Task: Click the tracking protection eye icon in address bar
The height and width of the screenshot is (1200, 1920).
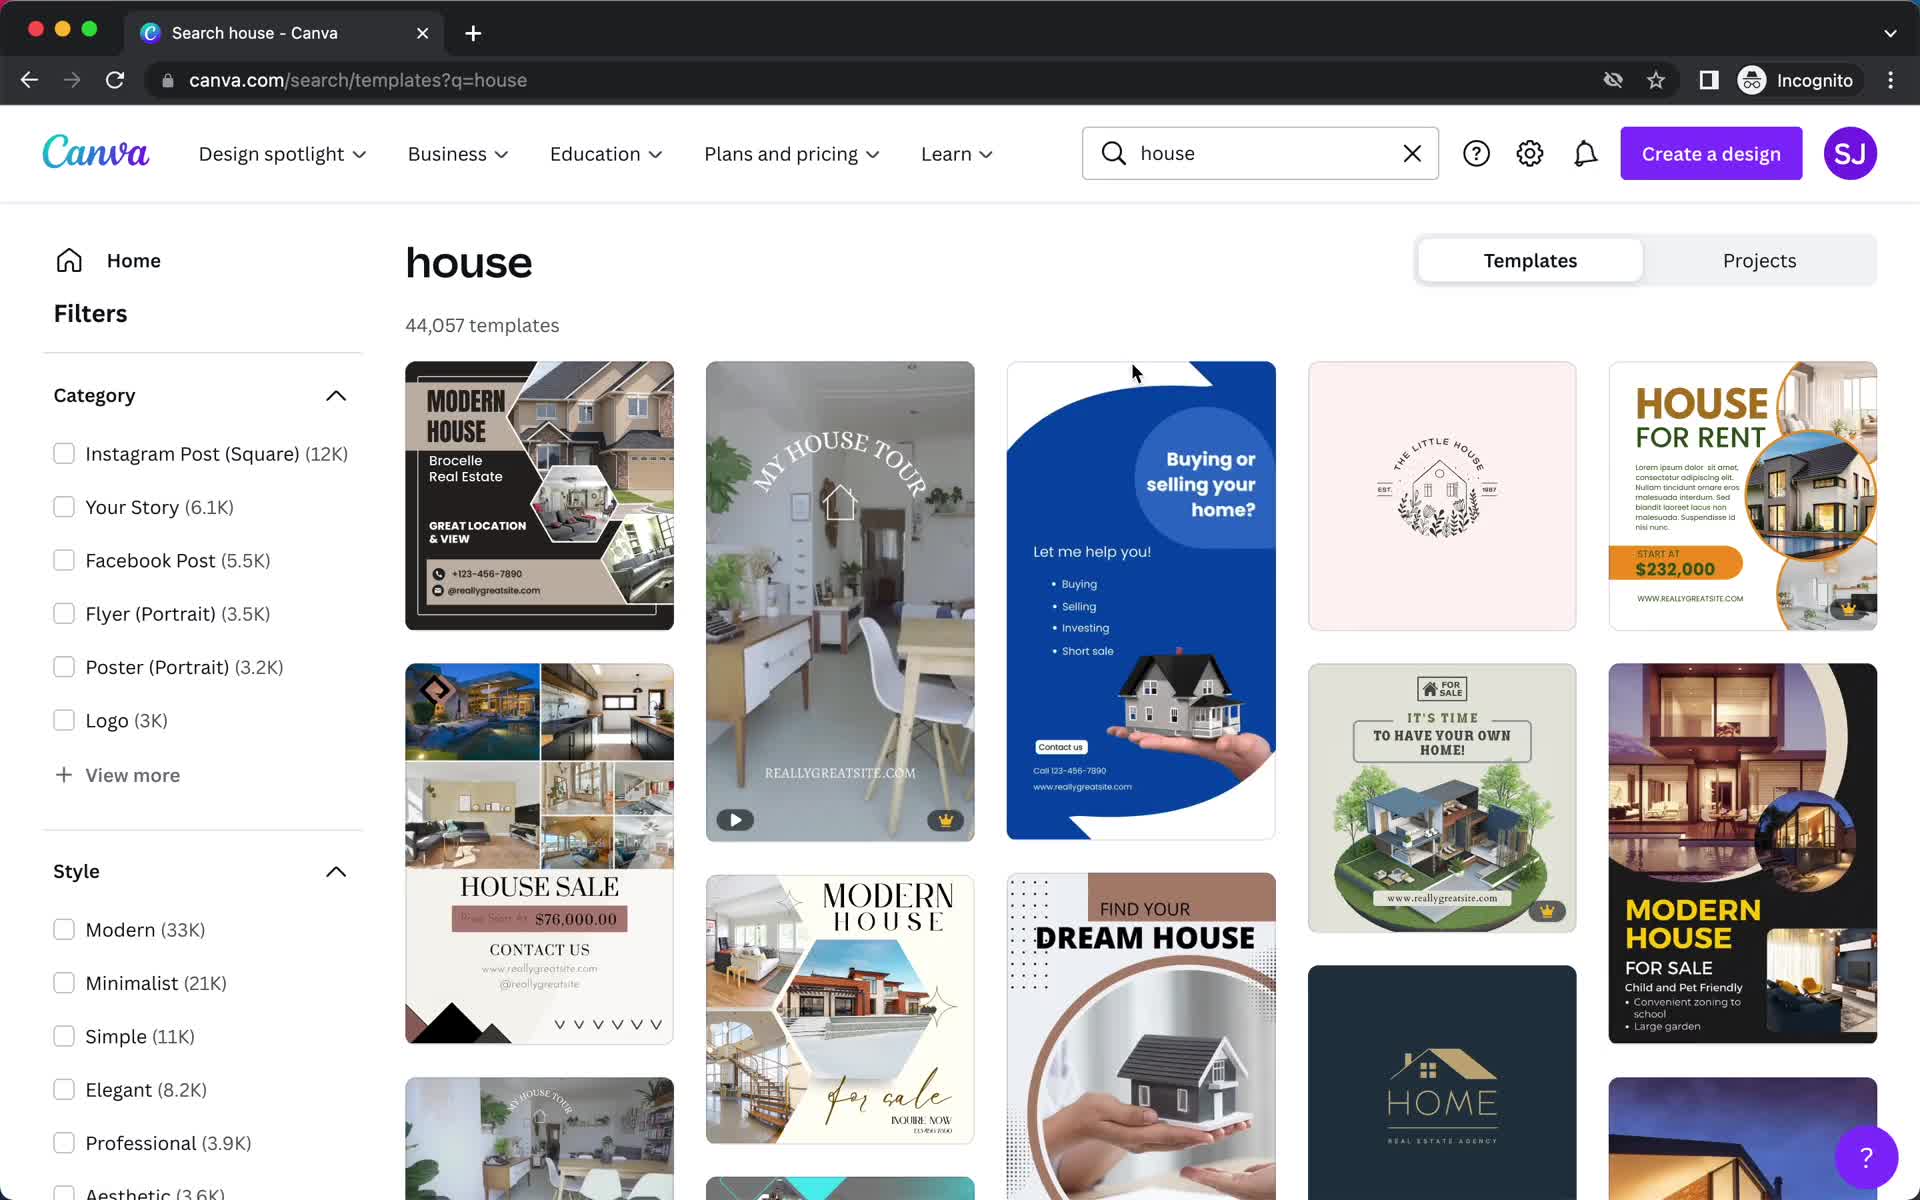Action: pyautogui.click(x=1613, y=80)
